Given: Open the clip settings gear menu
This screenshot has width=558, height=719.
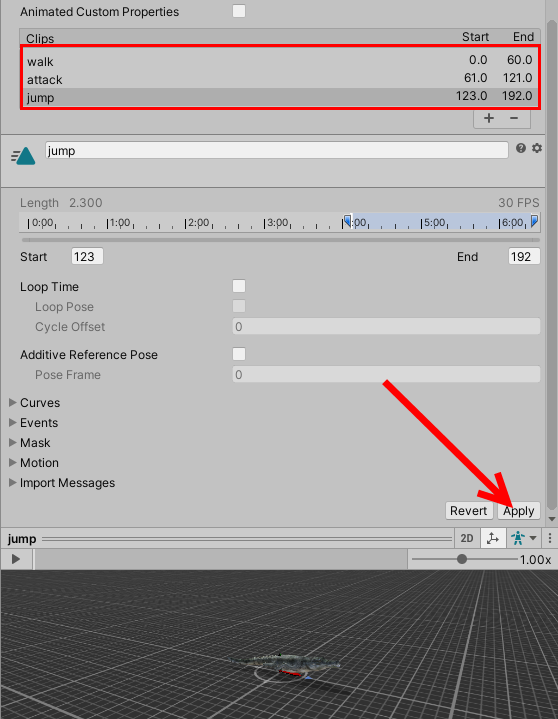Looking at the screenshot, I should click(x=537, y=148).
